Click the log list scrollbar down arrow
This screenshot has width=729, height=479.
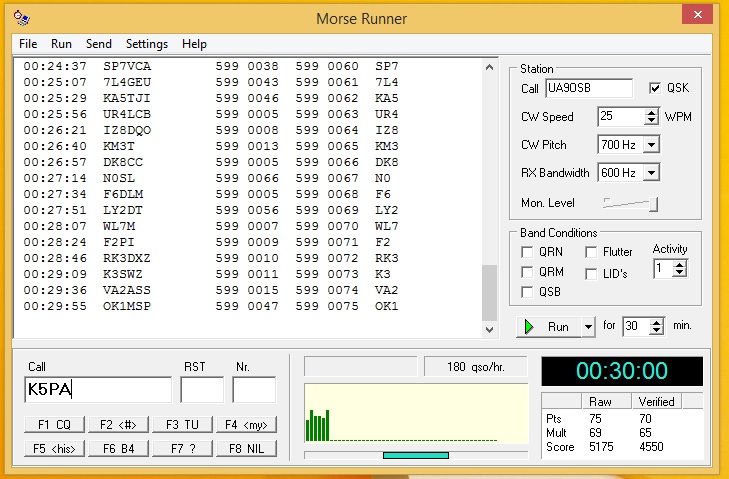click(x=489, y=329)
